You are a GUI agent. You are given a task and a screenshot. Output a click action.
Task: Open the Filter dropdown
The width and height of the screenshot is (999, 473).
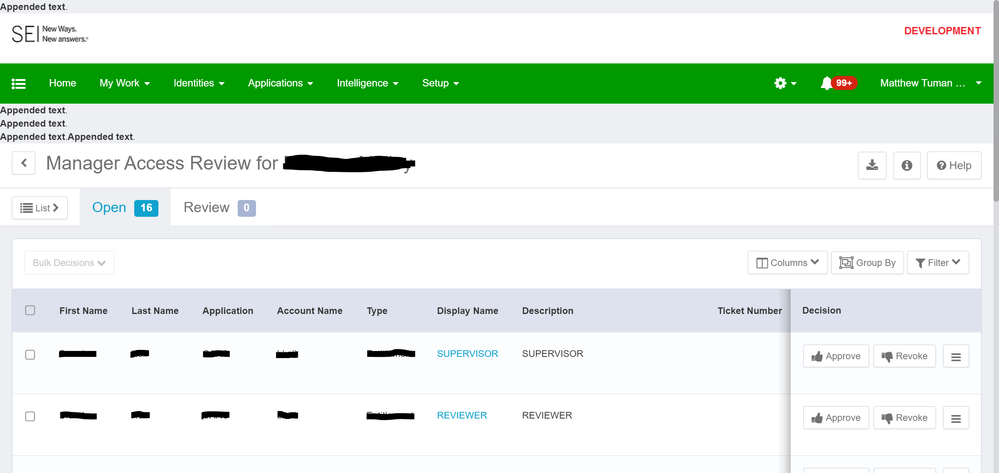[x=937, y=263]
